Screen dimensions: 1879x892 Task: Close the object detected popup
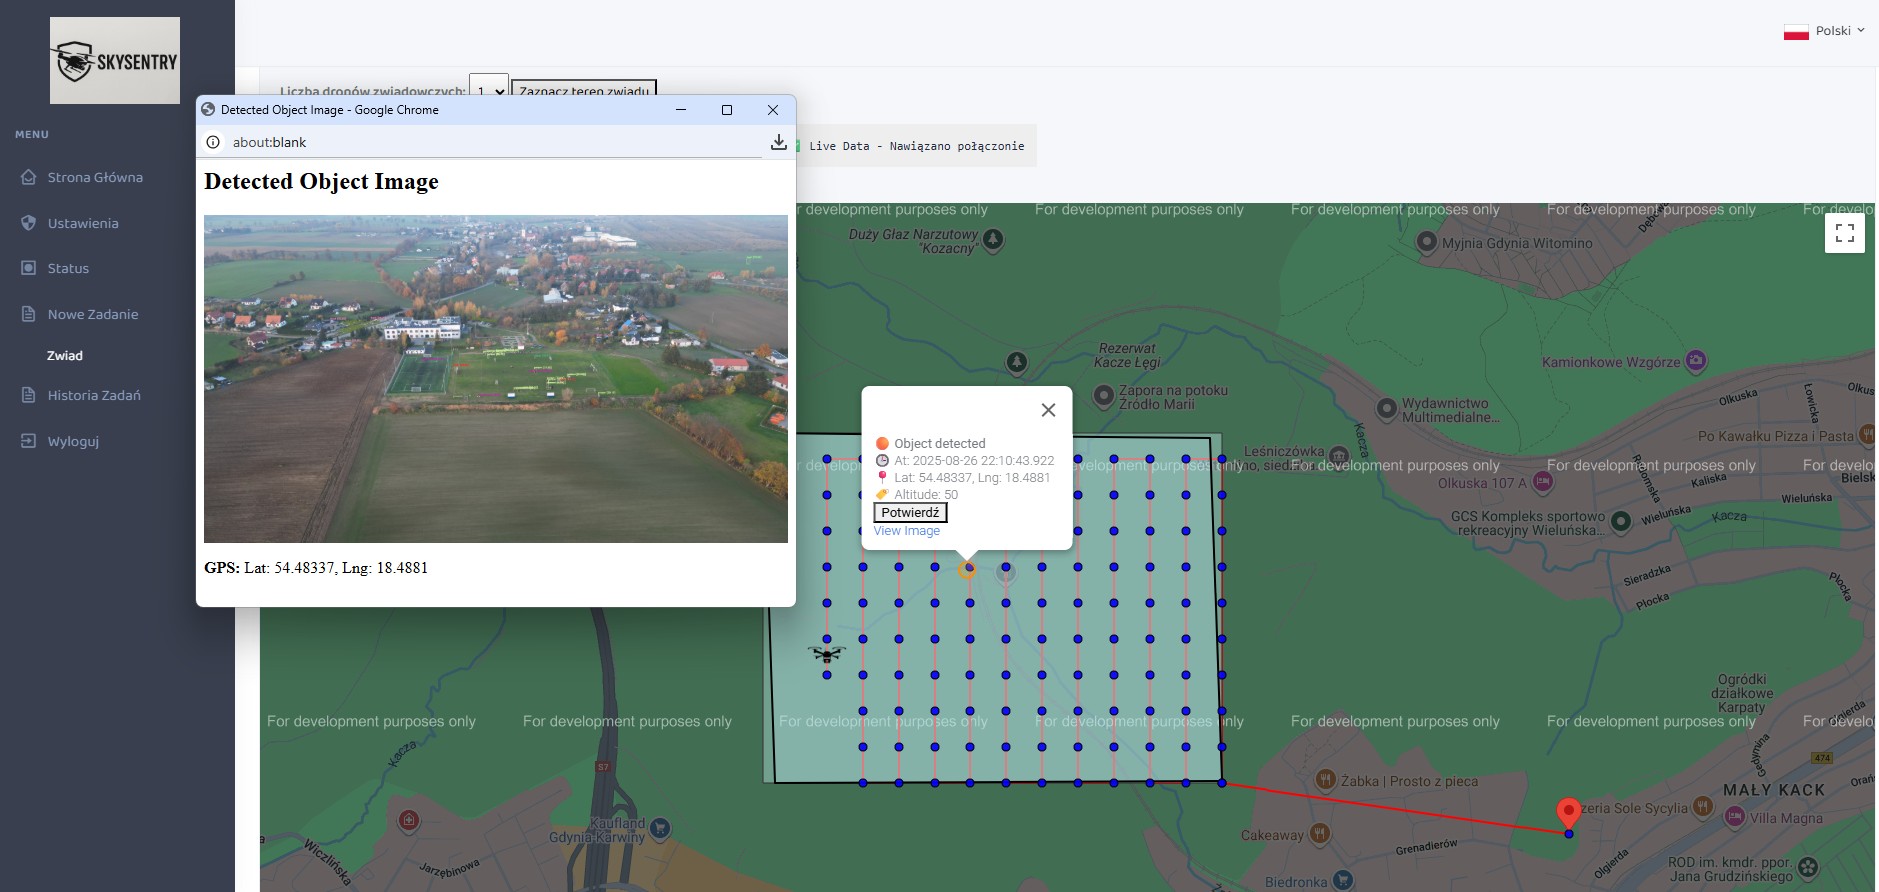(x=1048, y=410)
